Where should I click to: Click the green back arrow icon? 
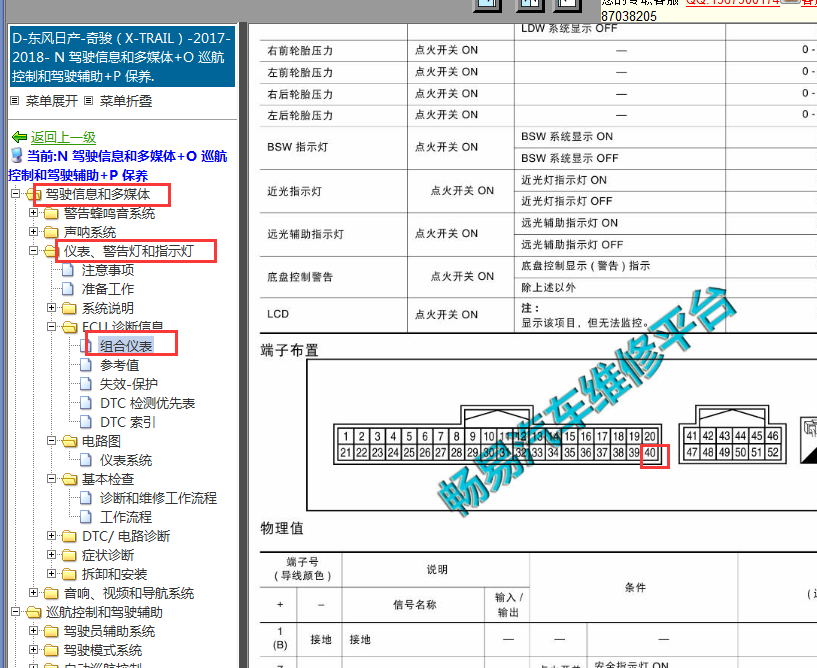pos(19,137)
